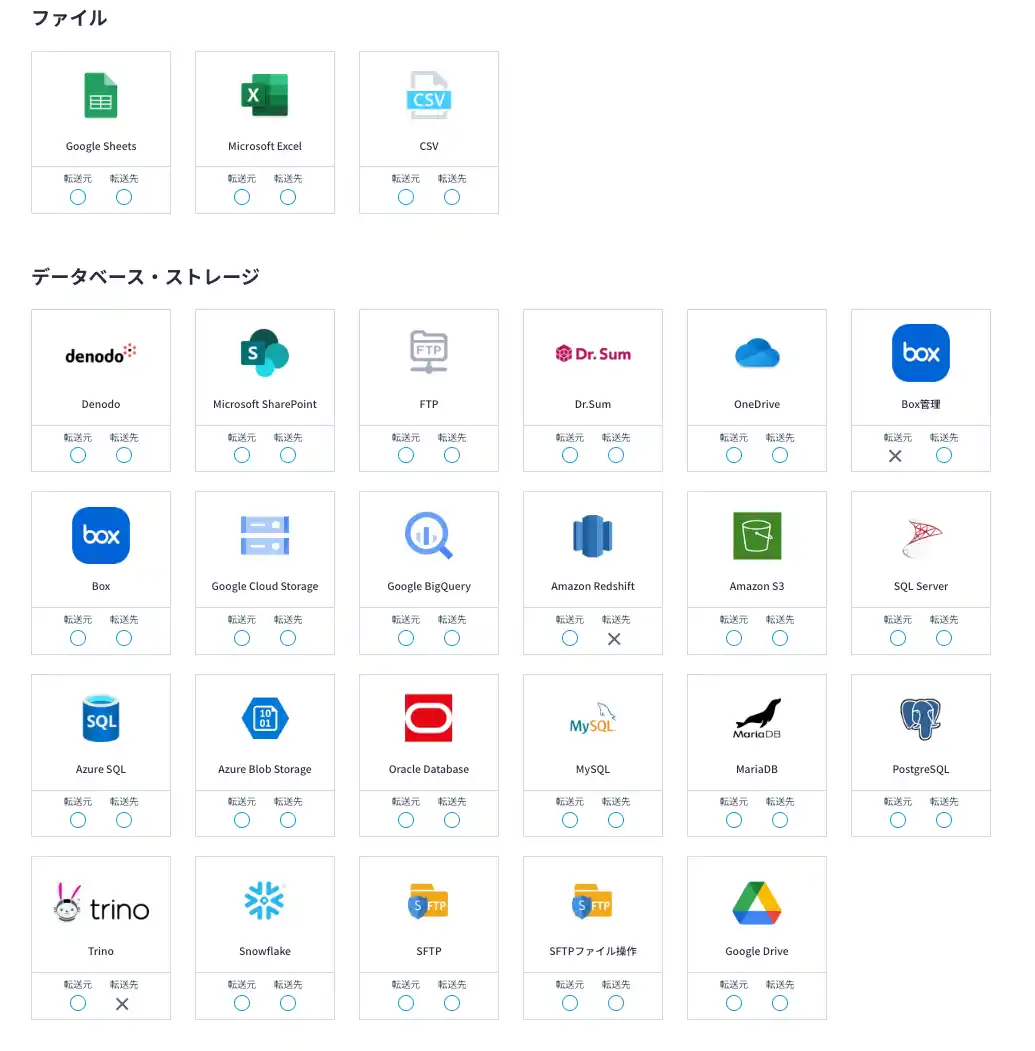Click 転送先 circle under Google Cloud Storage
Screen dimensions: 1035x1051
[x=288, y=638]
